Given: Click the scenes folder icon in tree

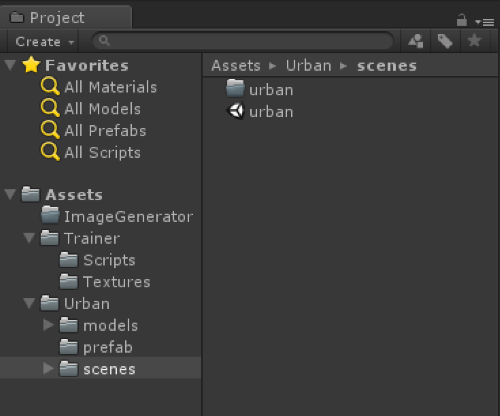Looking at the screenshot, I should pyautogui.click(x=69, y=369).
